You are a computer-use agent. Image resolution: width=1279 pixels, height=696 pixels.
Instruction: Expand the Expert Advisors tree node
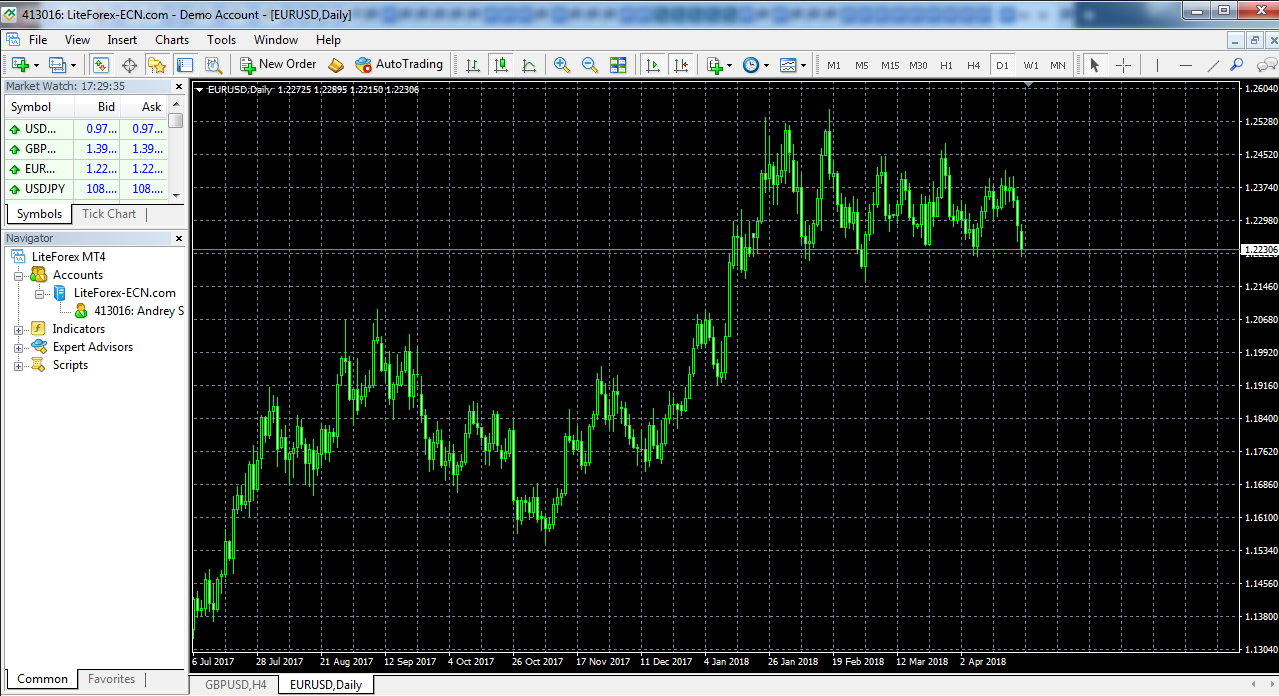[x=18, y=347]
